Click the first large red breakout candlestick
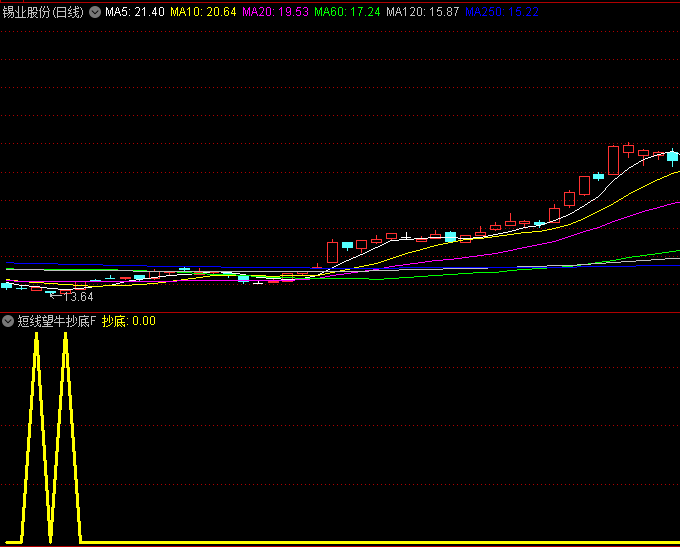The height and width of the screenshot is (547, 680). coord(332,251)
